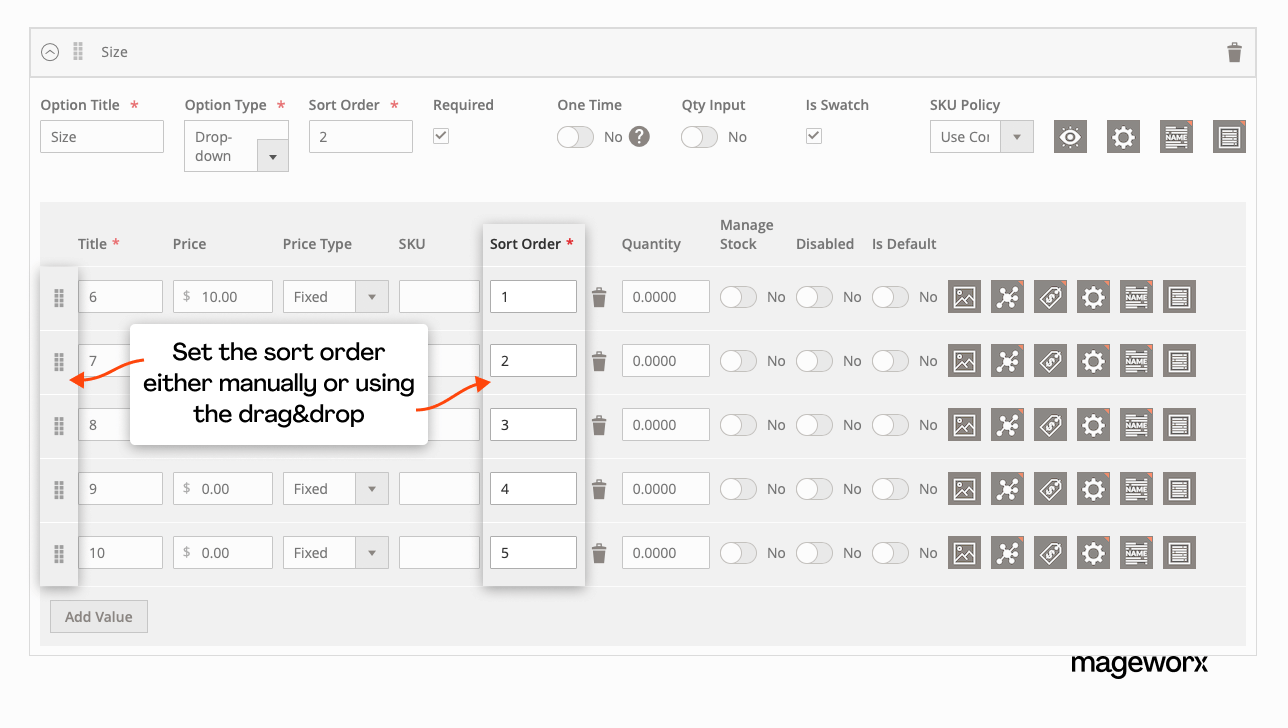The width and height of the screenshot is (1288, 728).
Task: Collapse the Size option panel
Action: click(50, 52)
